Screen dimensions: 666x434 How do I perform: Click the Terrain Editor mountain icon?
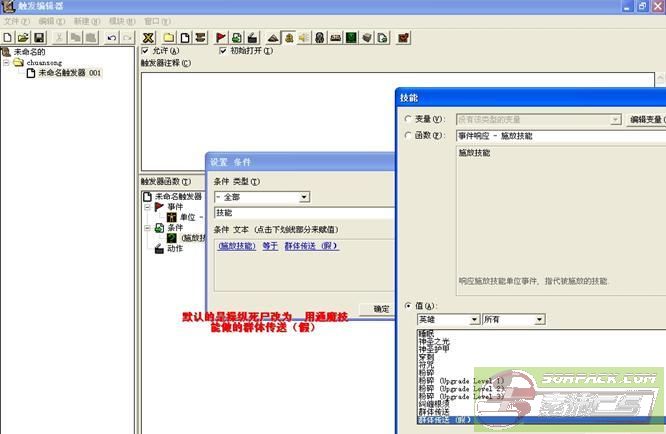tap(273, 37)
